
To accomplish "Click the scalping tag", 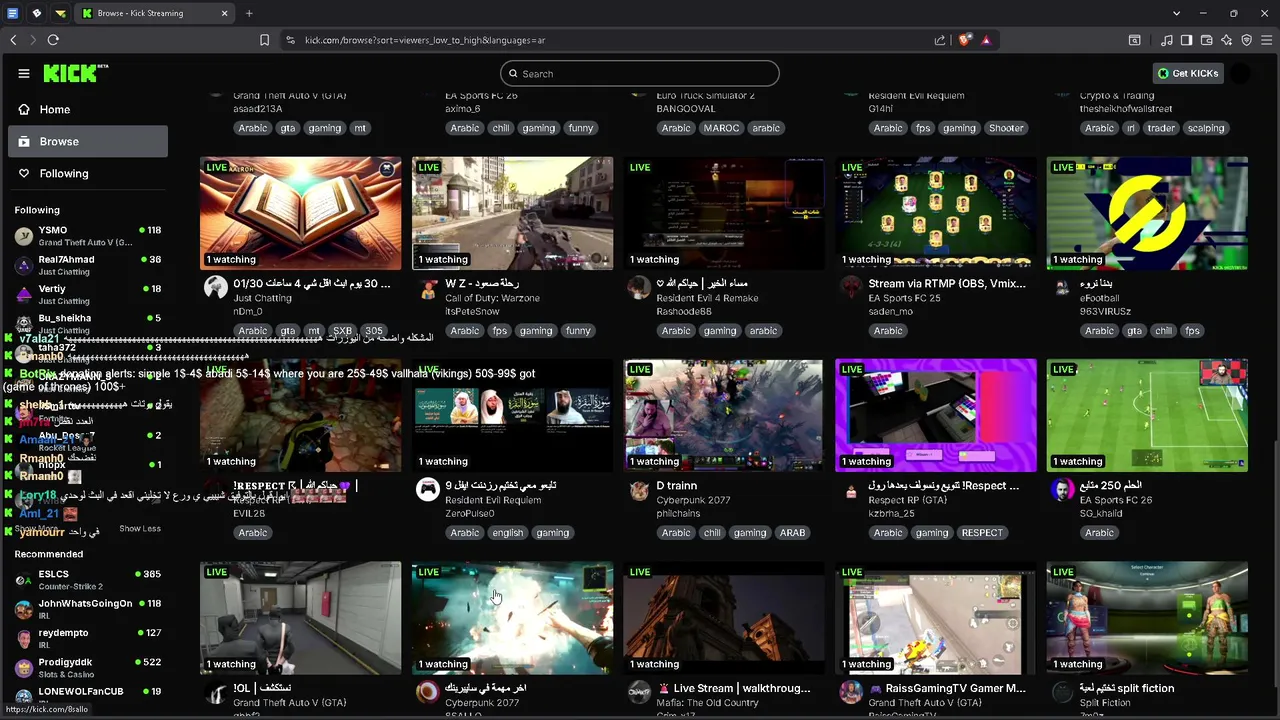I will (1206, 128).
